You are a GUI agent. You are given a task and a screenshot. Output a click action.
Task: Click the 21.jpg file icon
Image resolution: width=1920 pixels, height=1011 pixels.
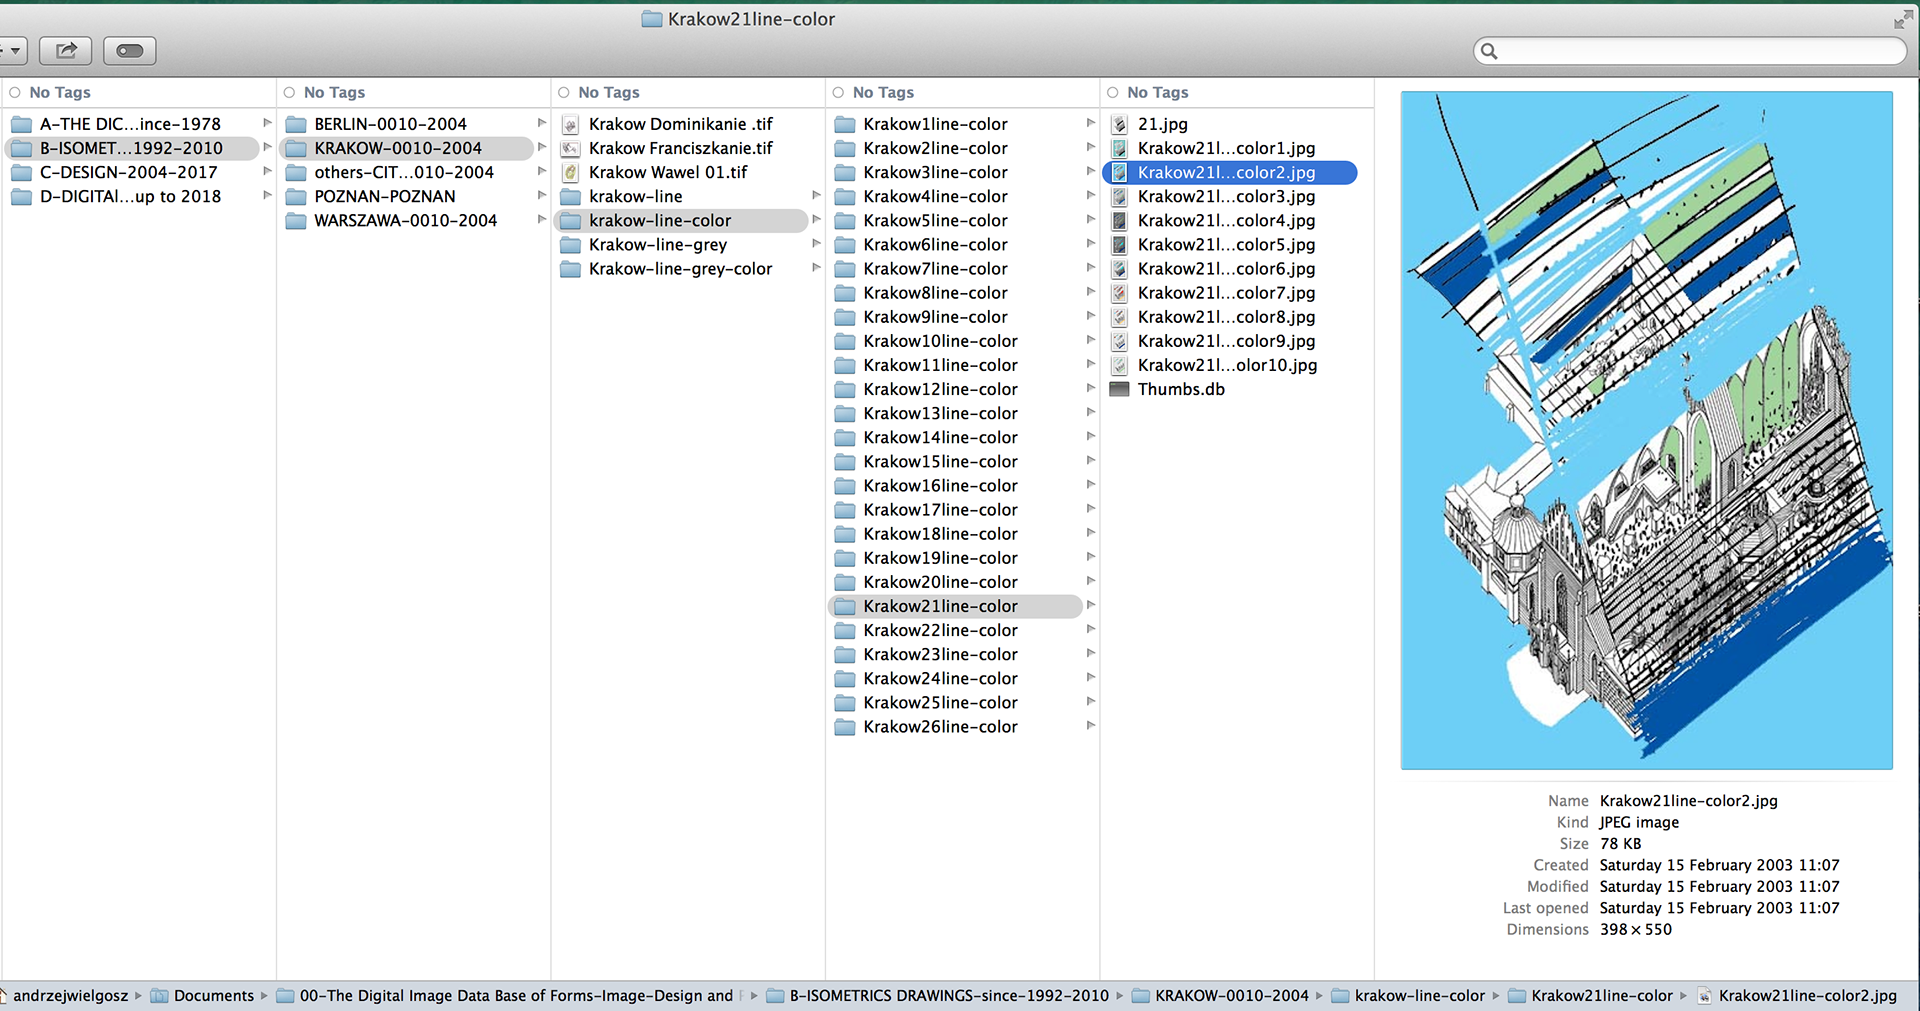click(1120, 124)
